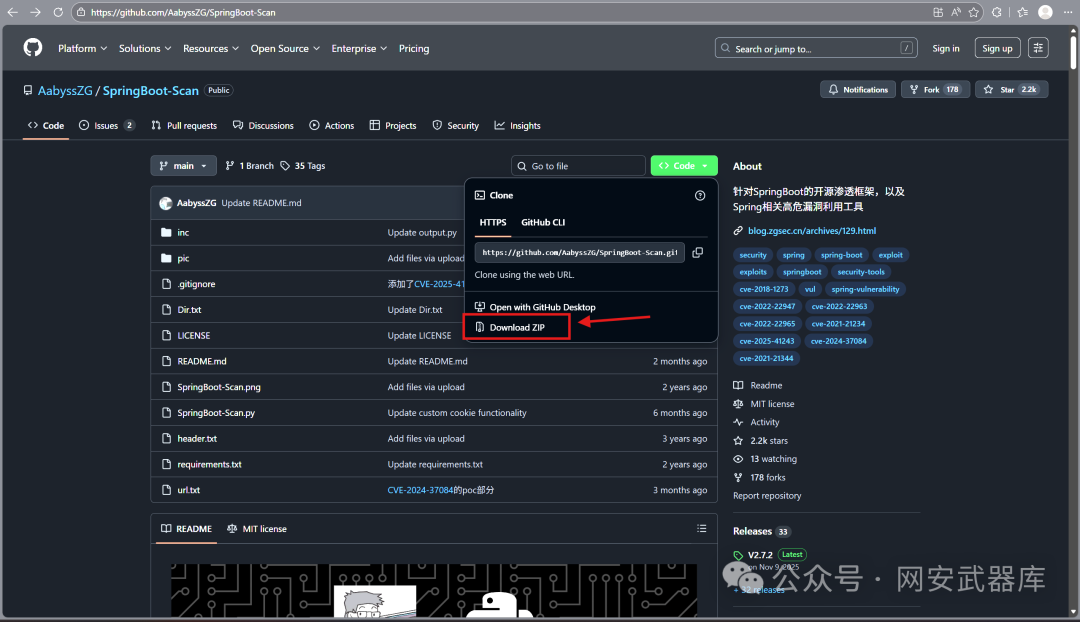This screenshot has height=622, width=1080.
Task: Toggle watching the repository
Action: tap(771, 458)
